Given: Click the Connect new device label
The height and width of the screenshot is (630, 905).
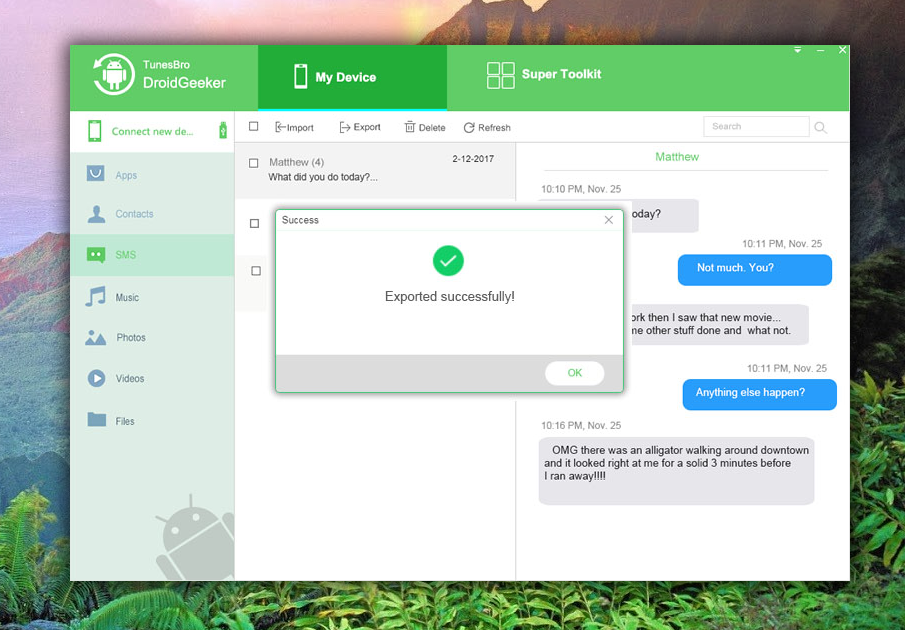Looking at the screenshot, I should click(x=152, y=132).
